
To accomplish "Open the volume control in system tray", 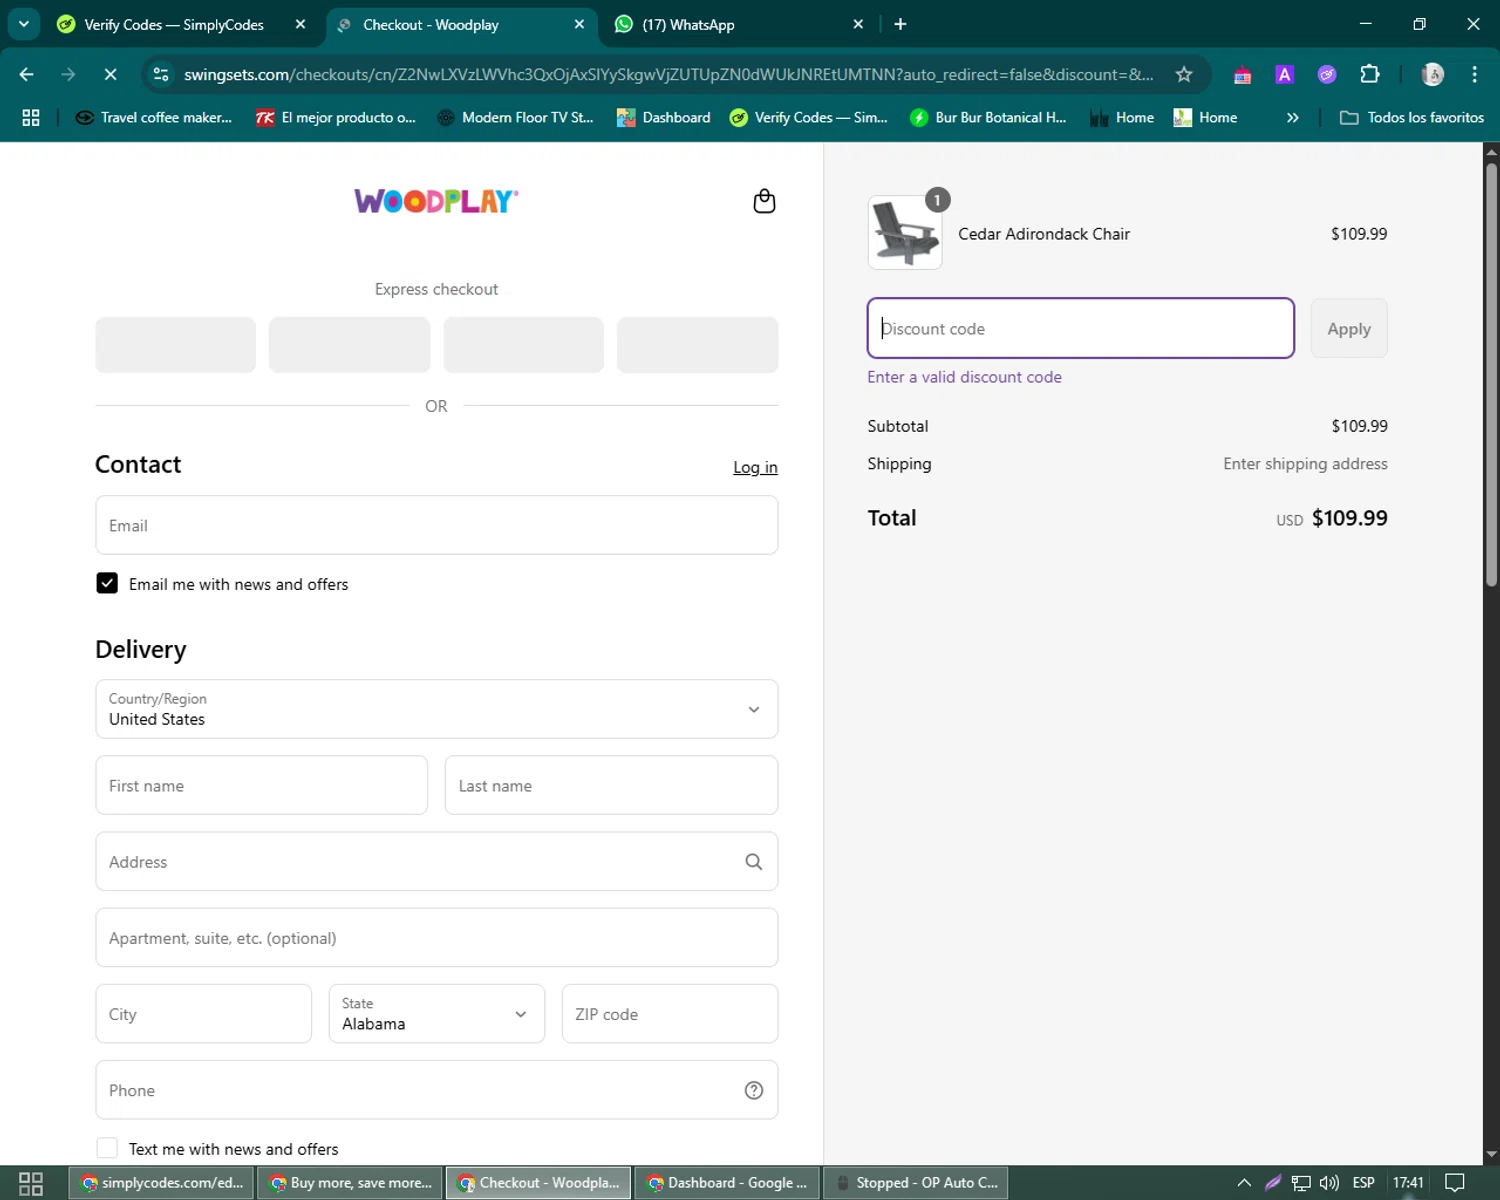I will point(1329,1183).
